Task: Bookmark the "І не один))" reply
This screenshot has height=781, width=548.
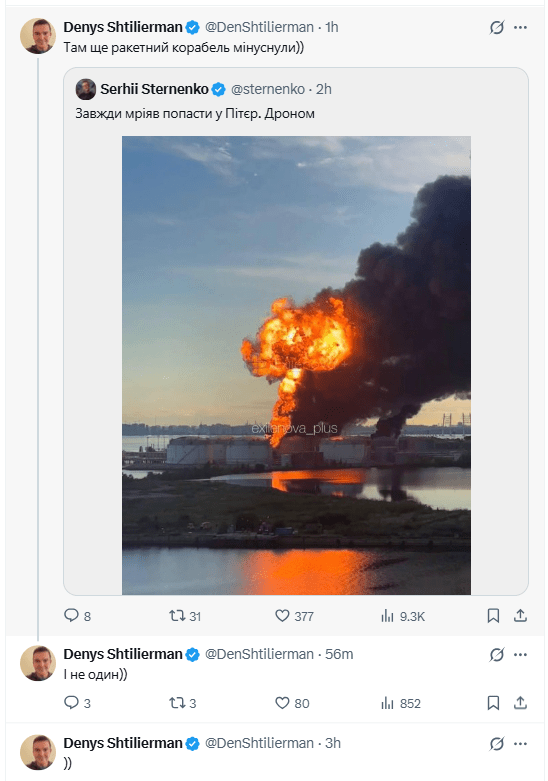Action: pos(493,703)
